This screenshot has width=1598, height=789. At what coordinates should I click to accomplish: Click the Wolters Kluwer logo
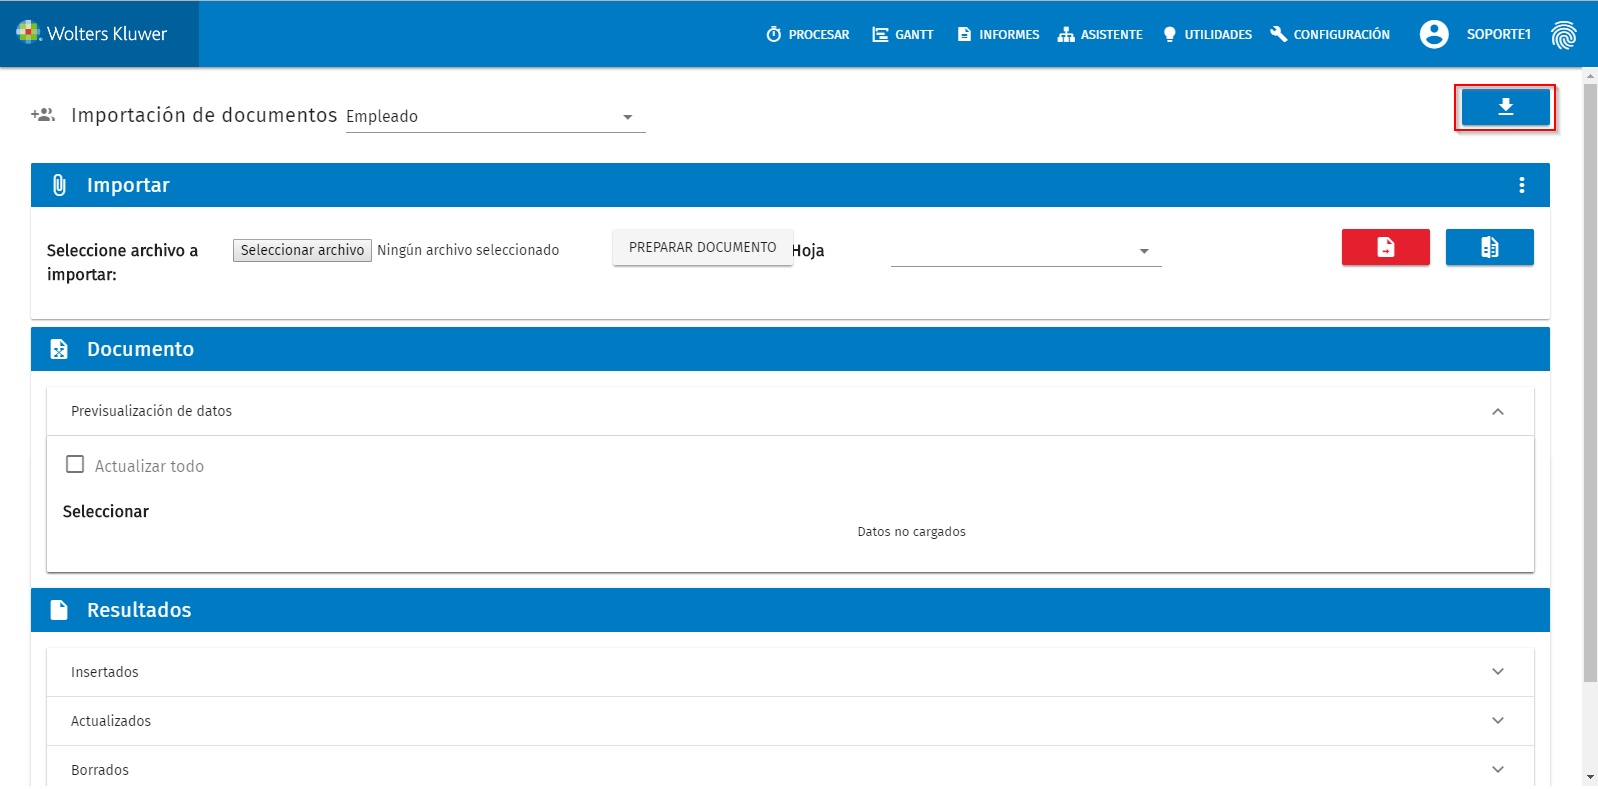click(92, 33)
